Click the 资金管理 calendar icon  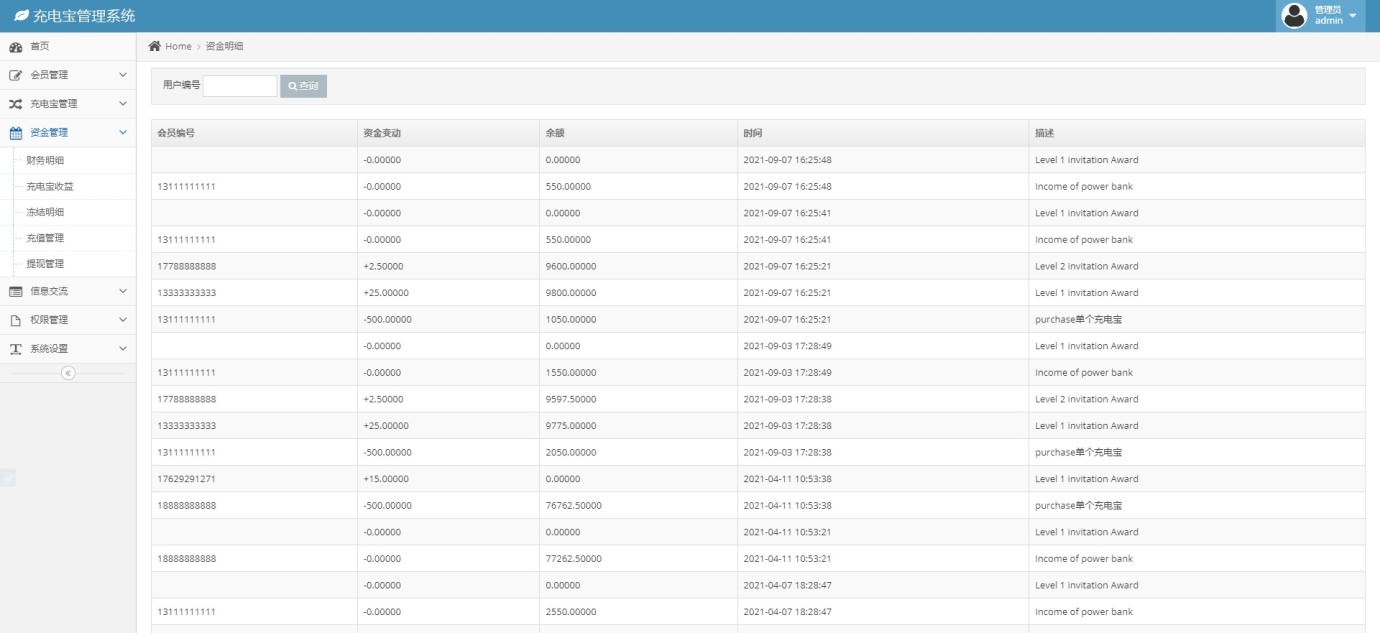click(16, 133)
